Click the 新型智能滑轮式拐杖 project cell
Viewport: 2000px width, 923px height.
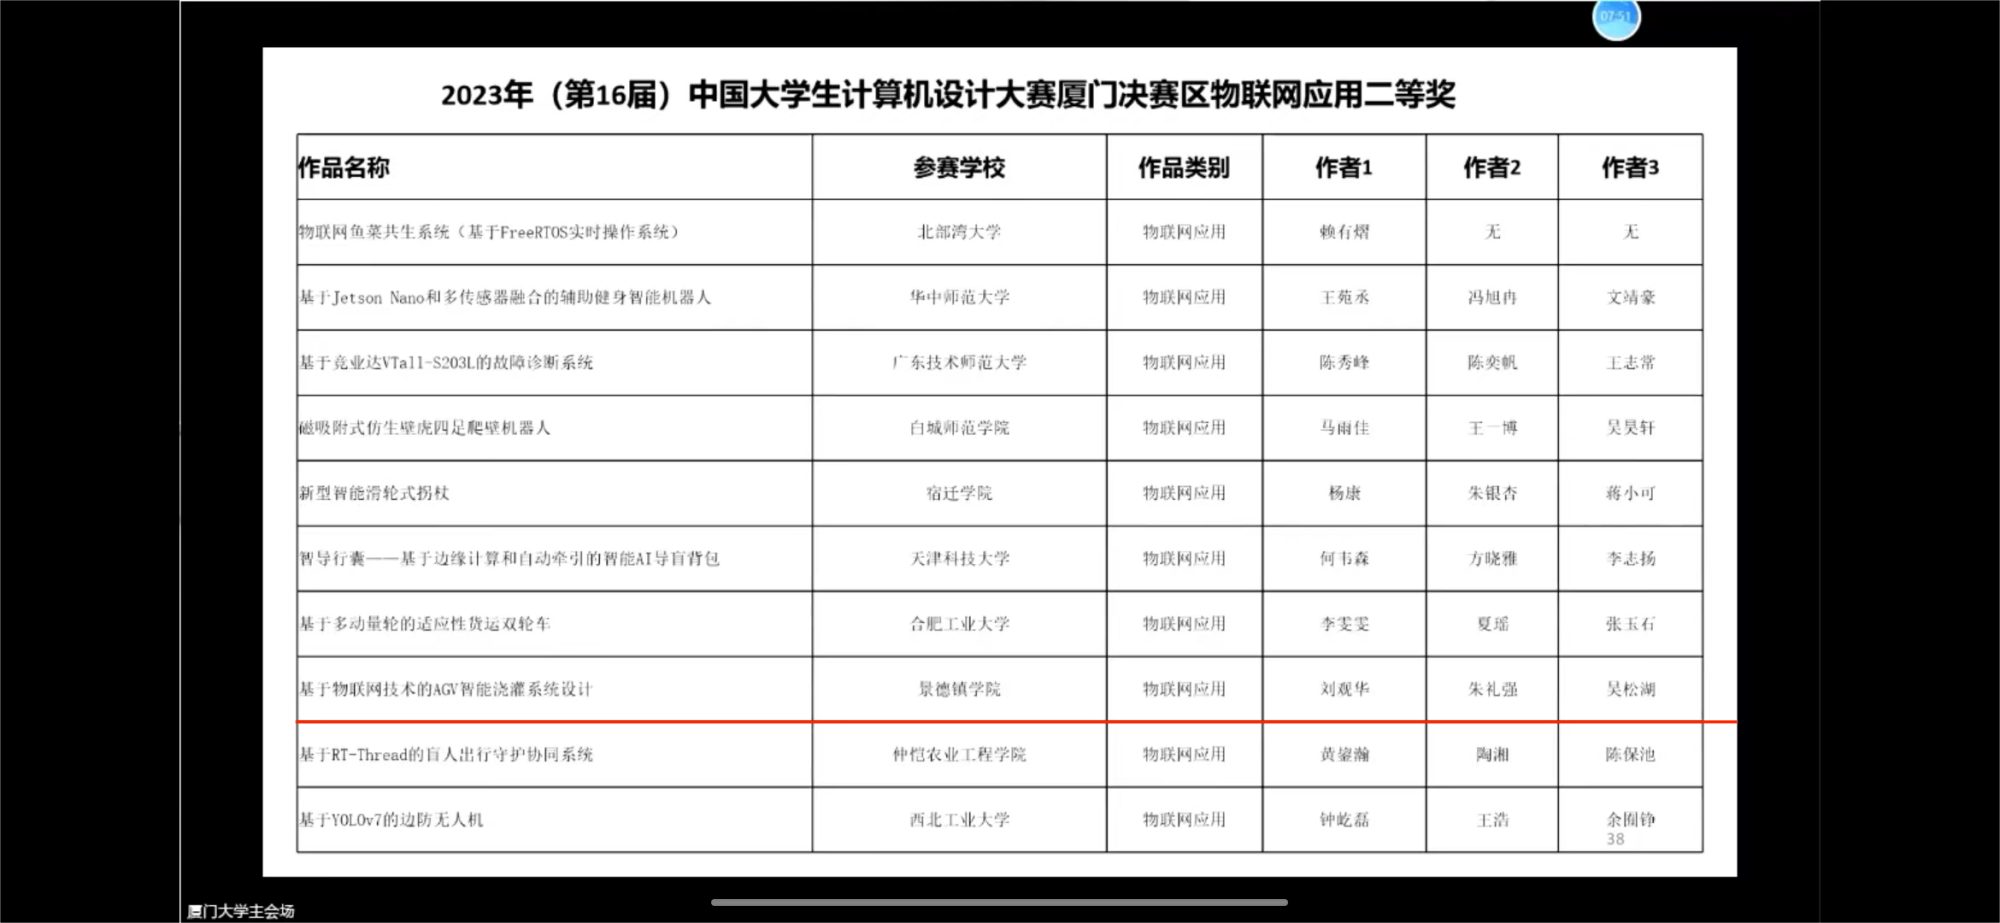[x=374, y=493]
